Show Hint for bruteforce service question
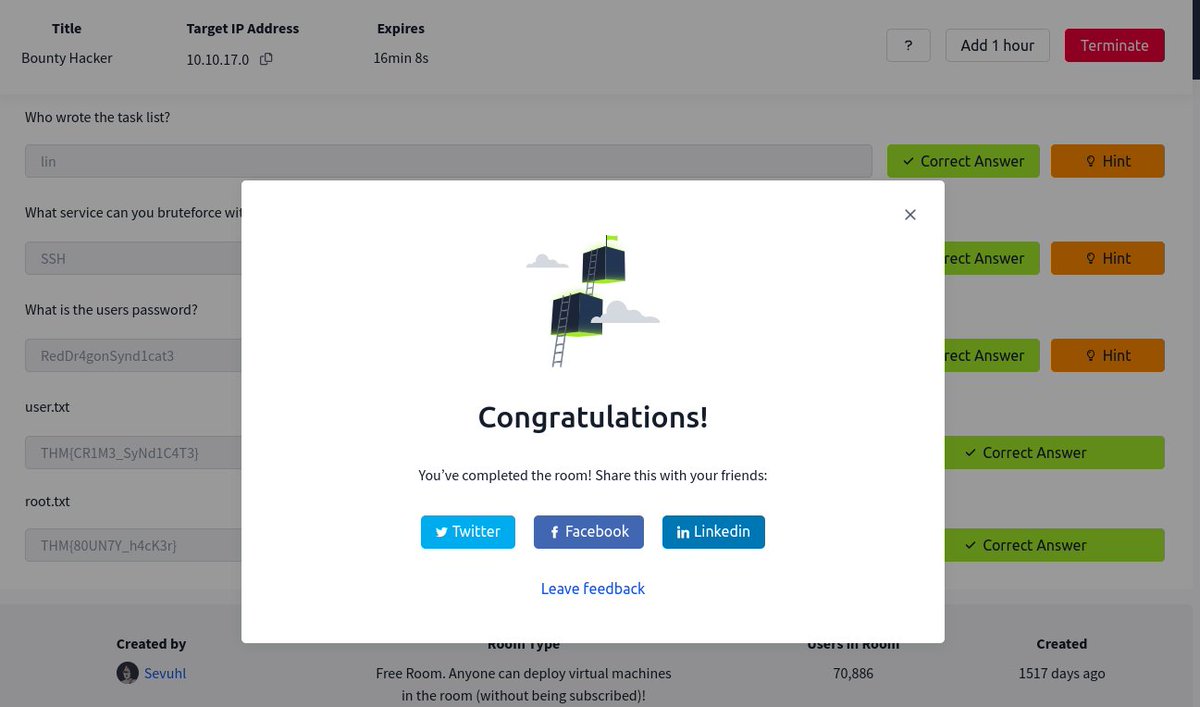This screenshot has width=1200, height=707. click(1107, 258)
